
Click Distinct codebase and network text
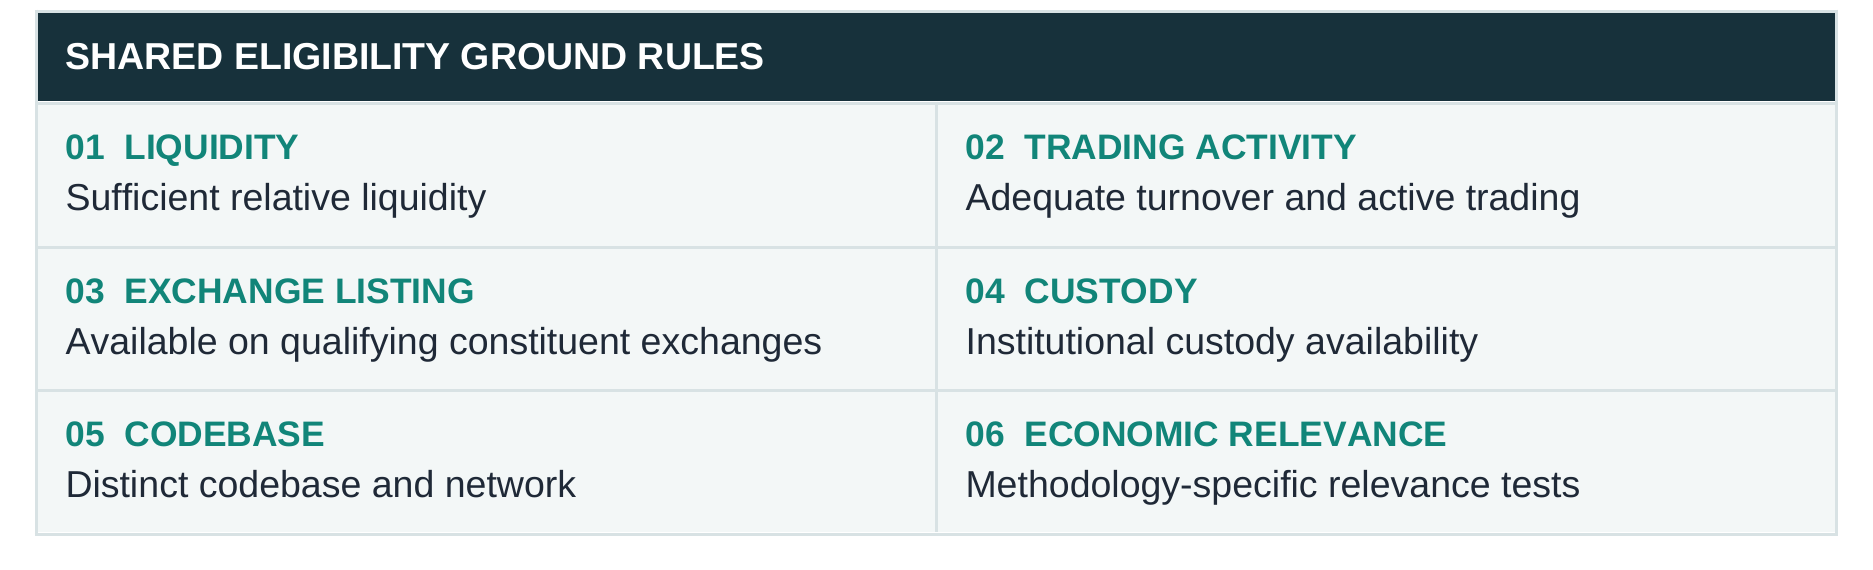320,485
